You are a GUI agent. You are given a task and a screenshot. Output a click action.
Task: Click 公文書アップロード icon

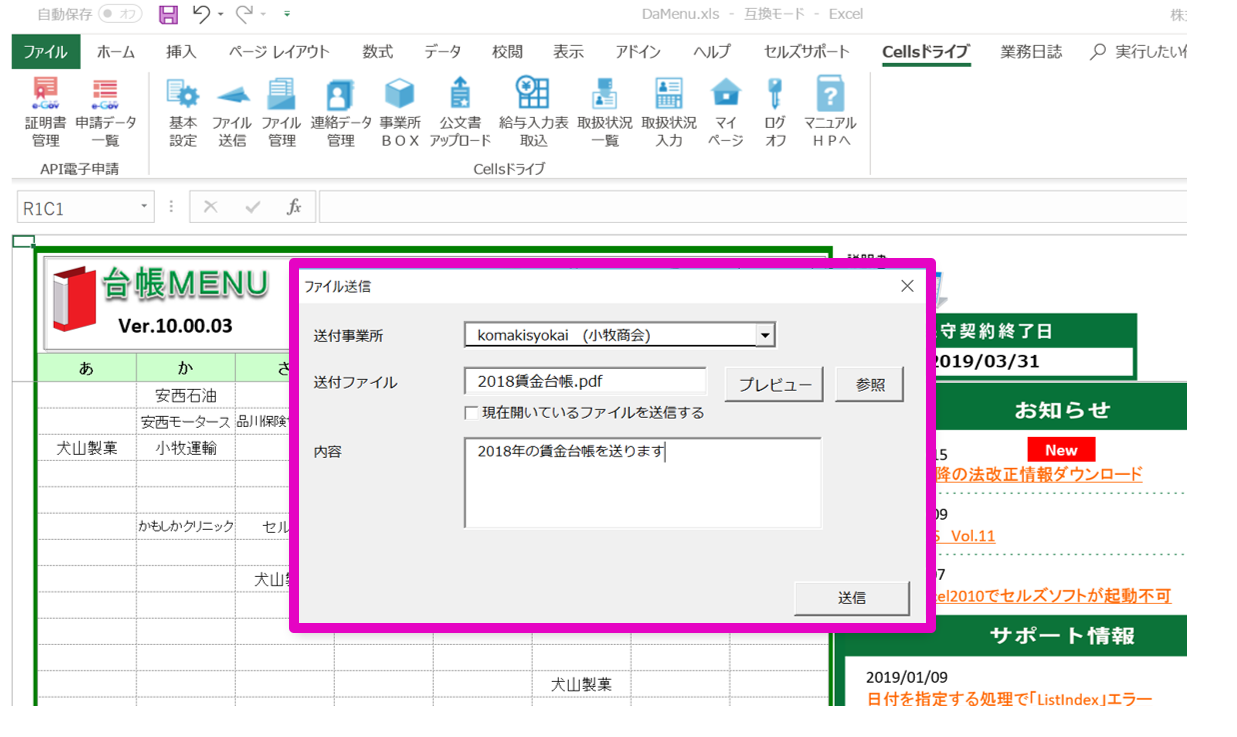click(x=460, y=113)
